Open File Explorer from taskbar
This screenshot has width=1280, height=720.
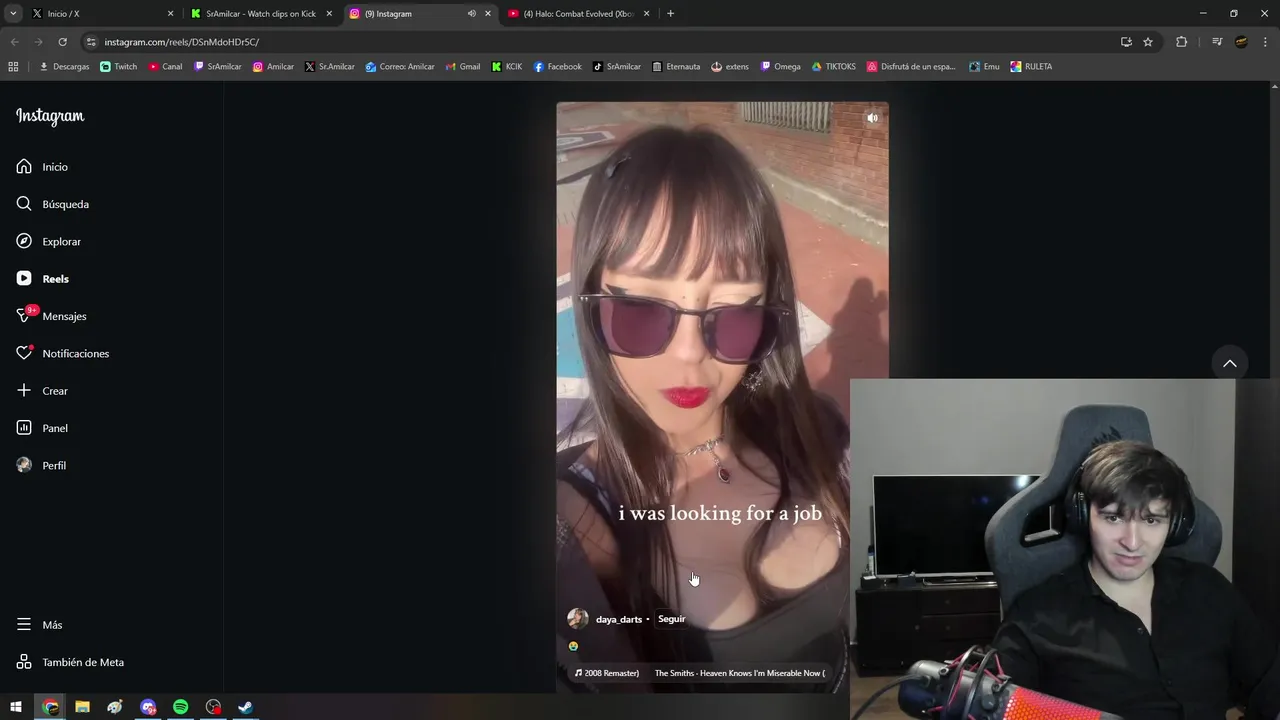click(83, 707)
